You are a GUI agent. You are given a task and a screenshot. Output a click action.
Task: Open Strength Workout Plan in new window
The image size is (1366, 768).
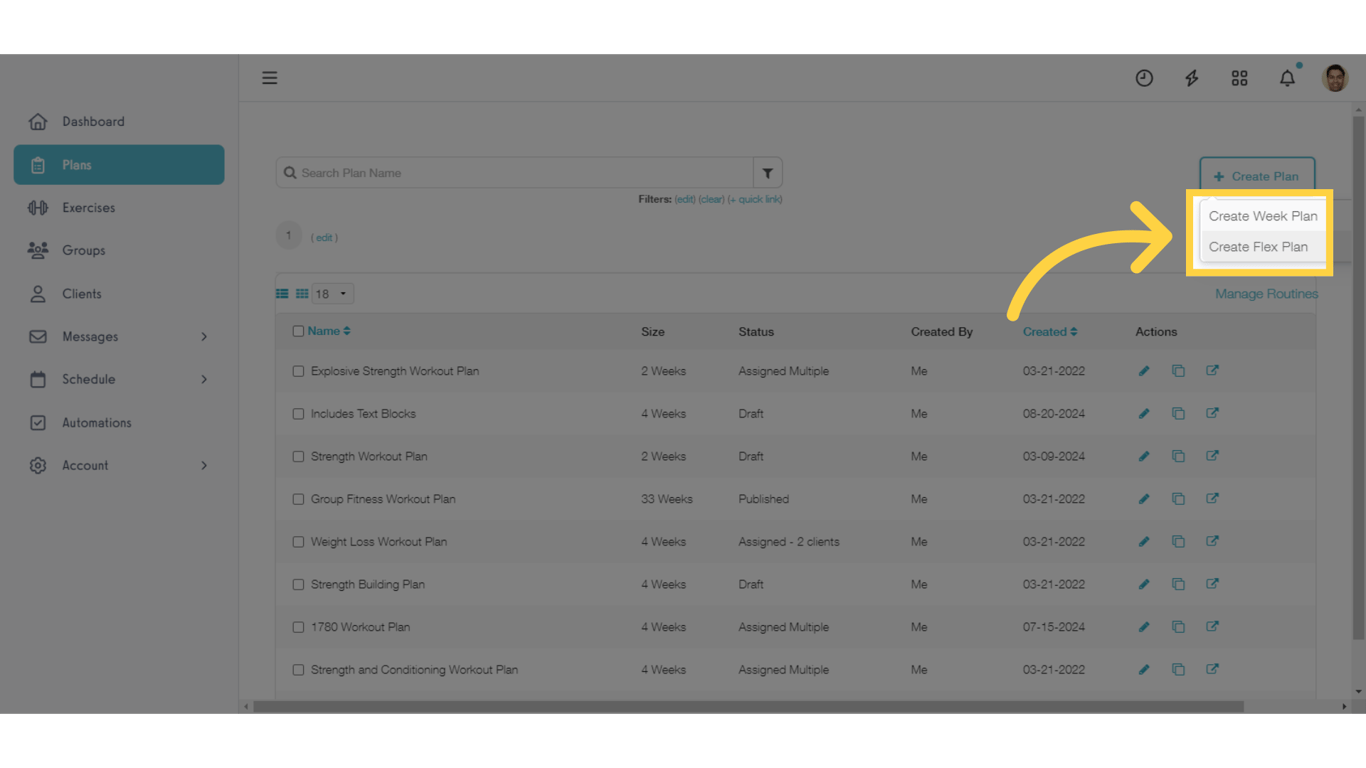coord(1212,456)
